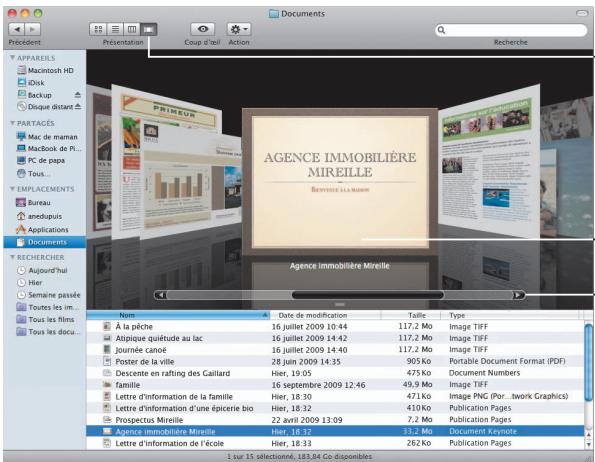Sort by Date de modification column
595x462 pixels.
(x=325, y=315)
